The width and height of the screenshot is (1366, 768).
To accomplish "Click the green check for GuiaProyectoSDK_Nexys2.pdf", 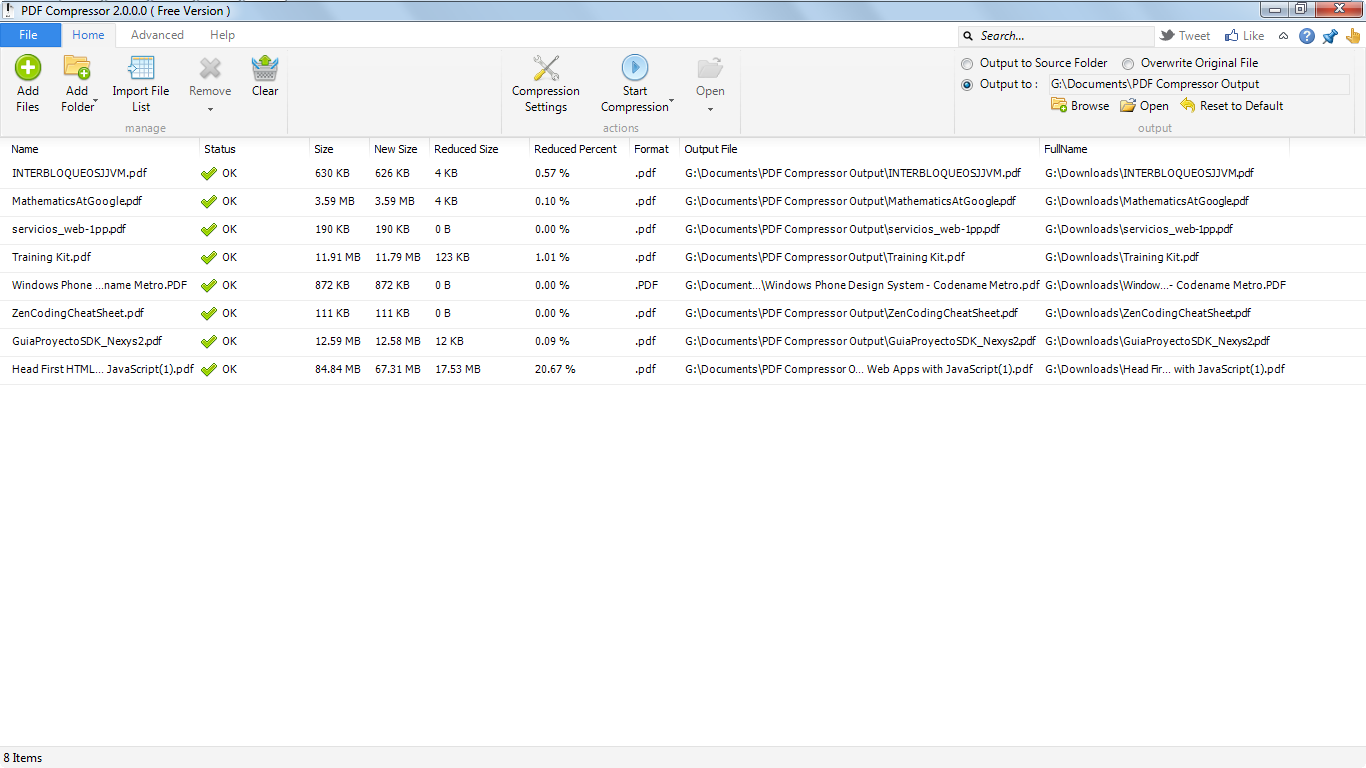I will [x=209, y=341].
